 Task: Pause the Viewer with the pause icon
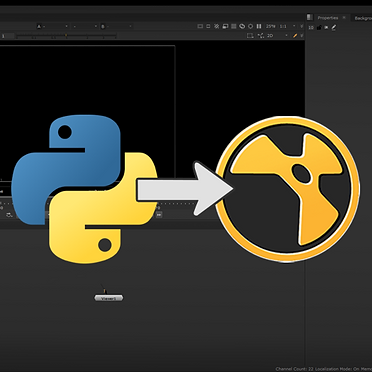click(259, 26)
